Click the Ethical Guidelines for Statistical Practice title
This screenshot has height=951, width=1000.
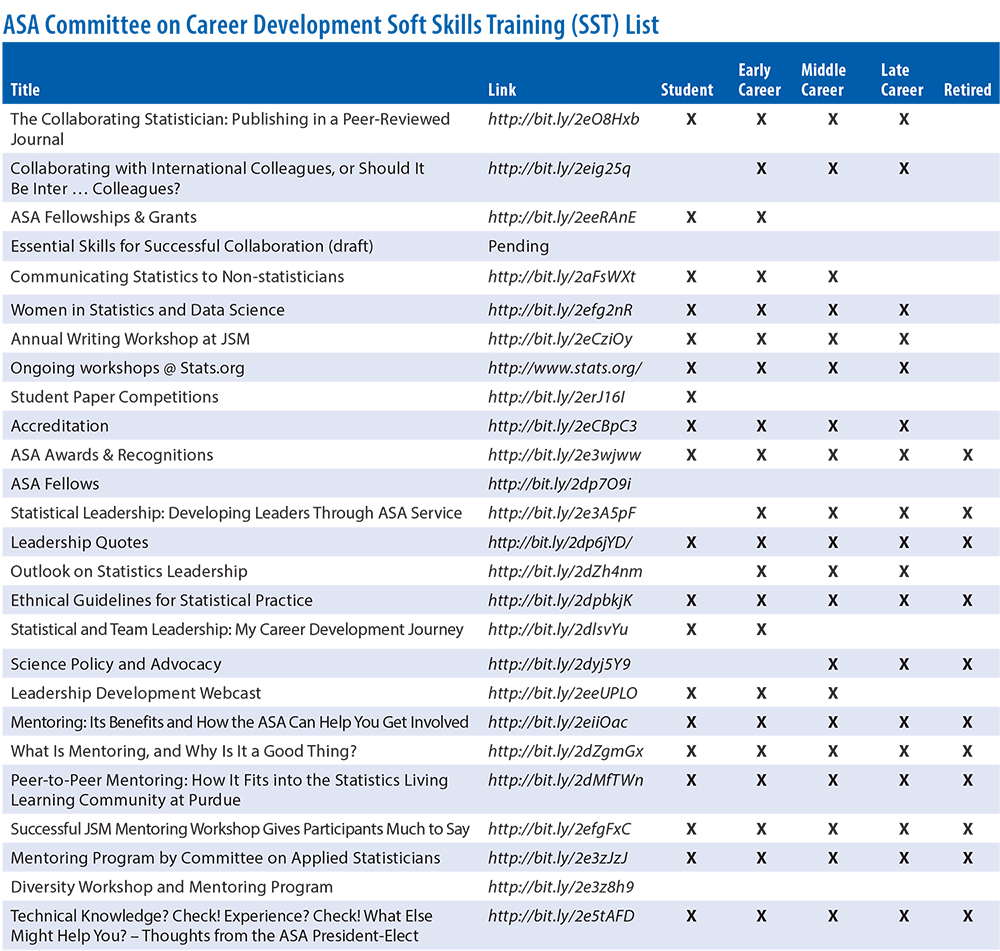161,600
